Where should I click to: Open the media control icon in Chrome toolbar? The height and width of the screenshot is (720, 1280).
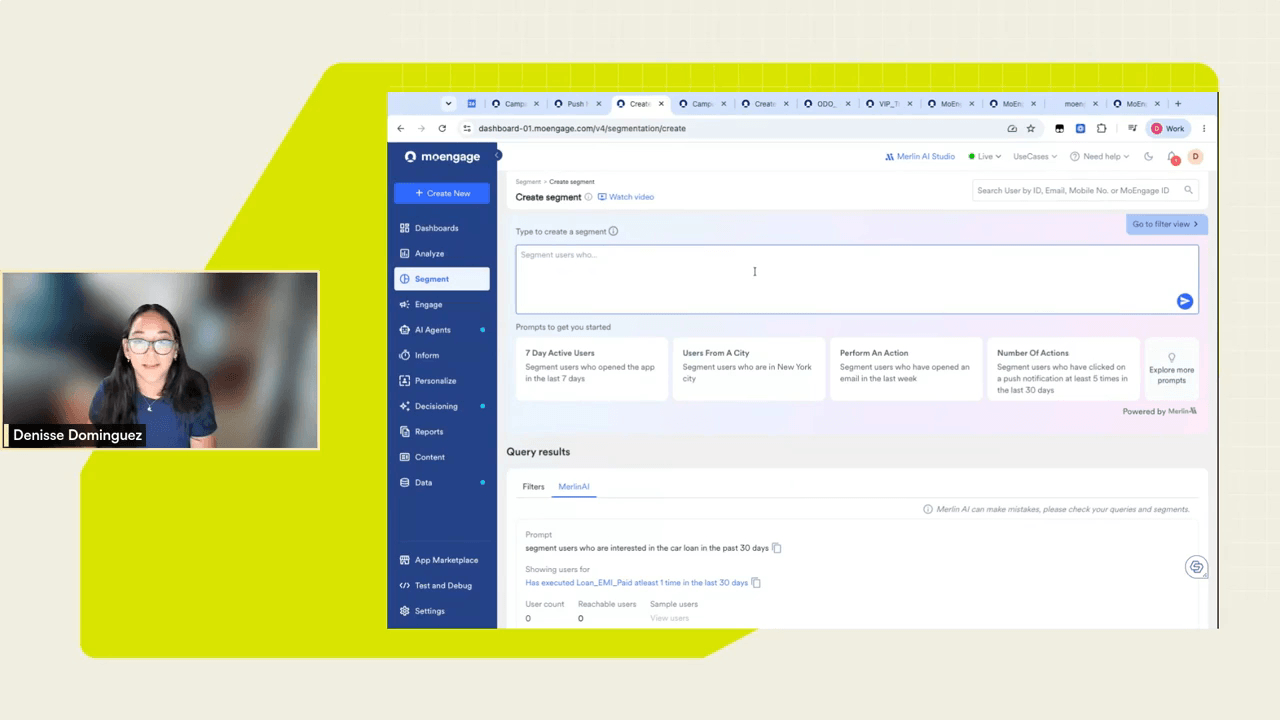(1132, 128)
